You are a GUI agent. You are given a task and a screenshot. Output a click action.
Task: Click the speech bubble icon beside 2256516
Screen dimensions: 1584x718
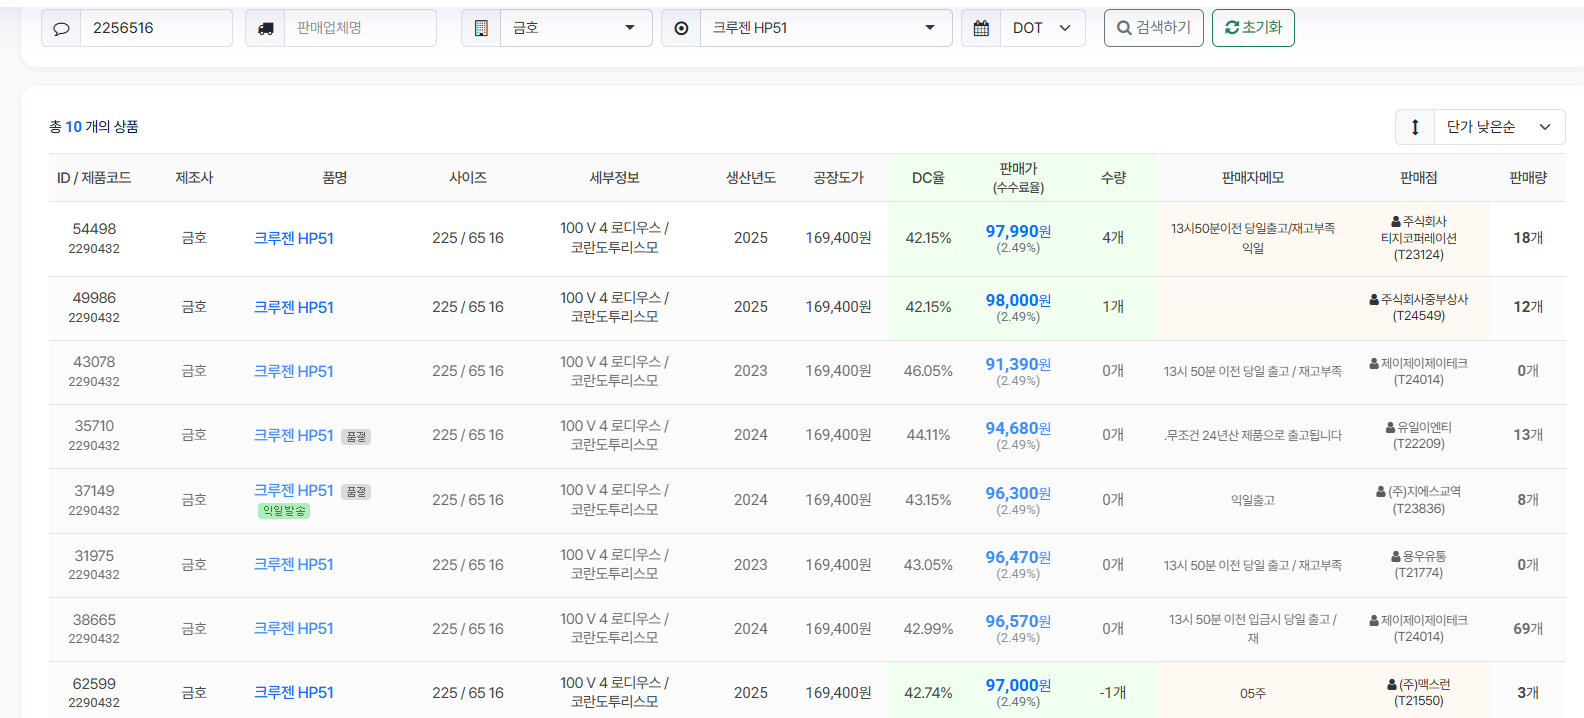tap(61, 28)
